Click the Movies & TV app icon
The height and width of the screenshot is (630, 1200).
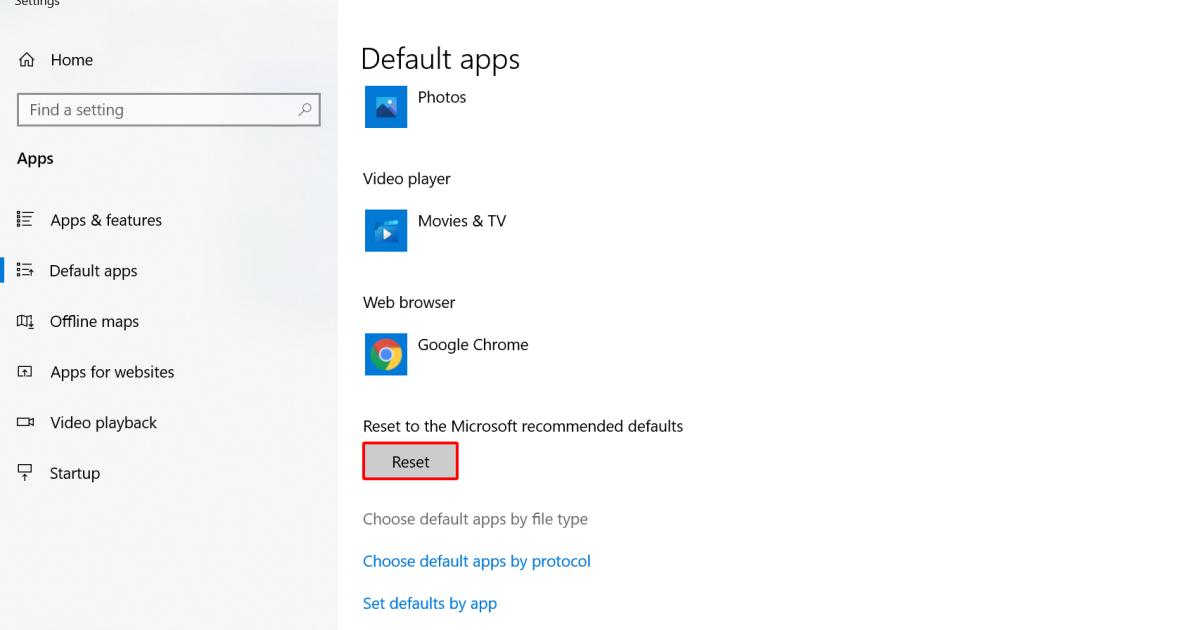(386, 231)
